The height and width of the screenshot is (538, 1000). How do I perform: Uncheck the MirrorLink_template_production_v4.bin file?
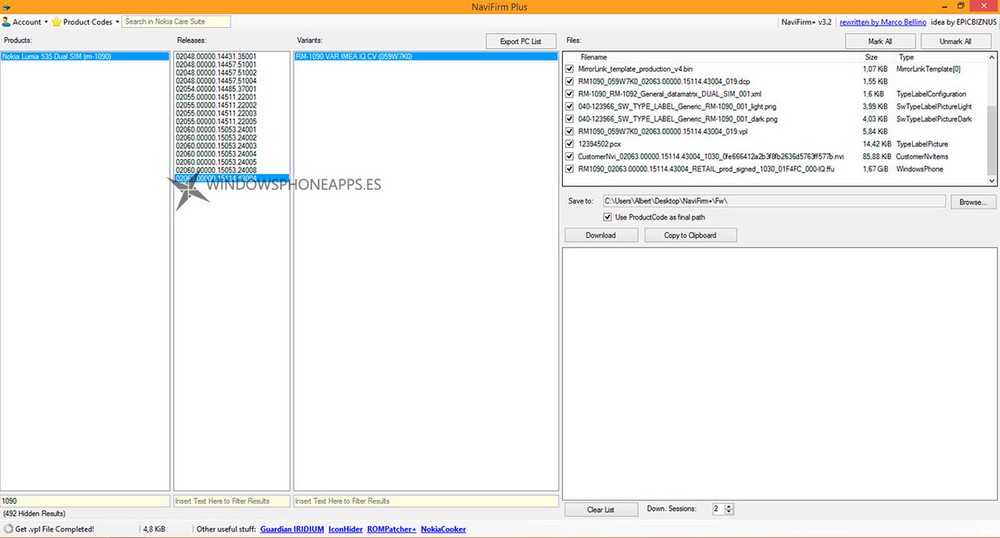tap(570, 68)
